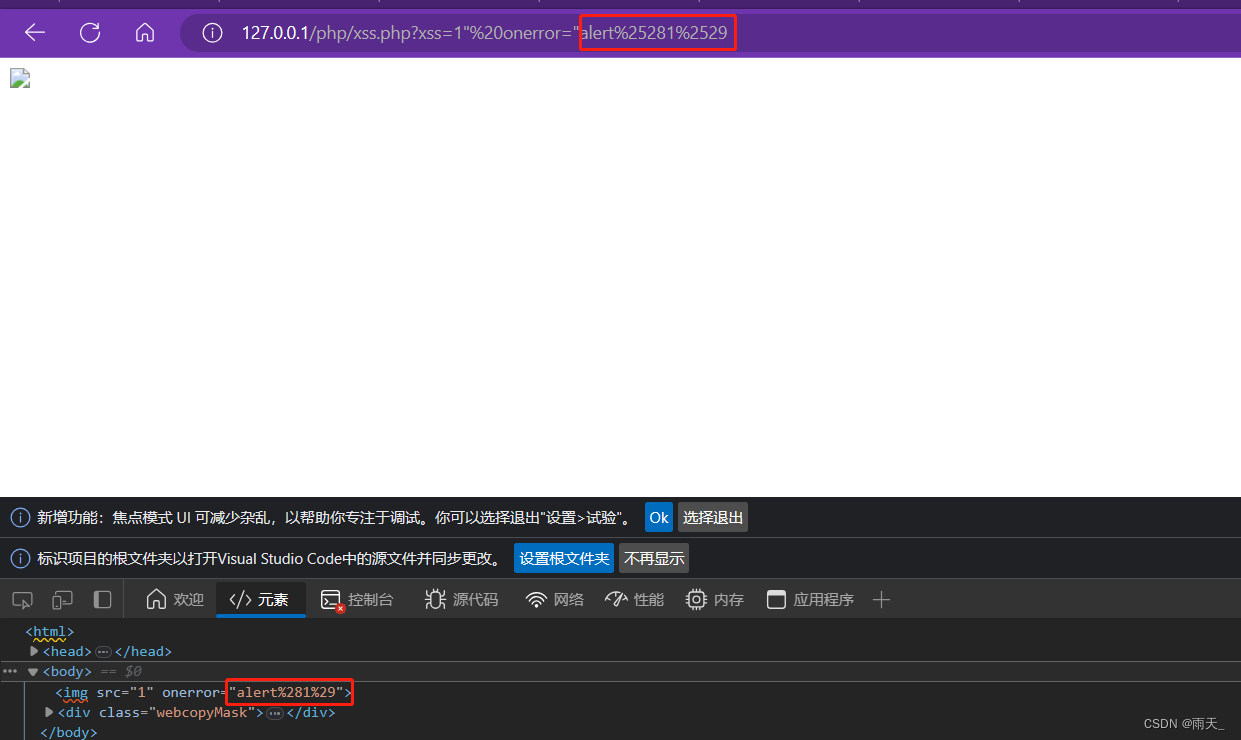Open a new DevTools panel with the plus icon
The image size is (1241, 740).
point(881,599)
